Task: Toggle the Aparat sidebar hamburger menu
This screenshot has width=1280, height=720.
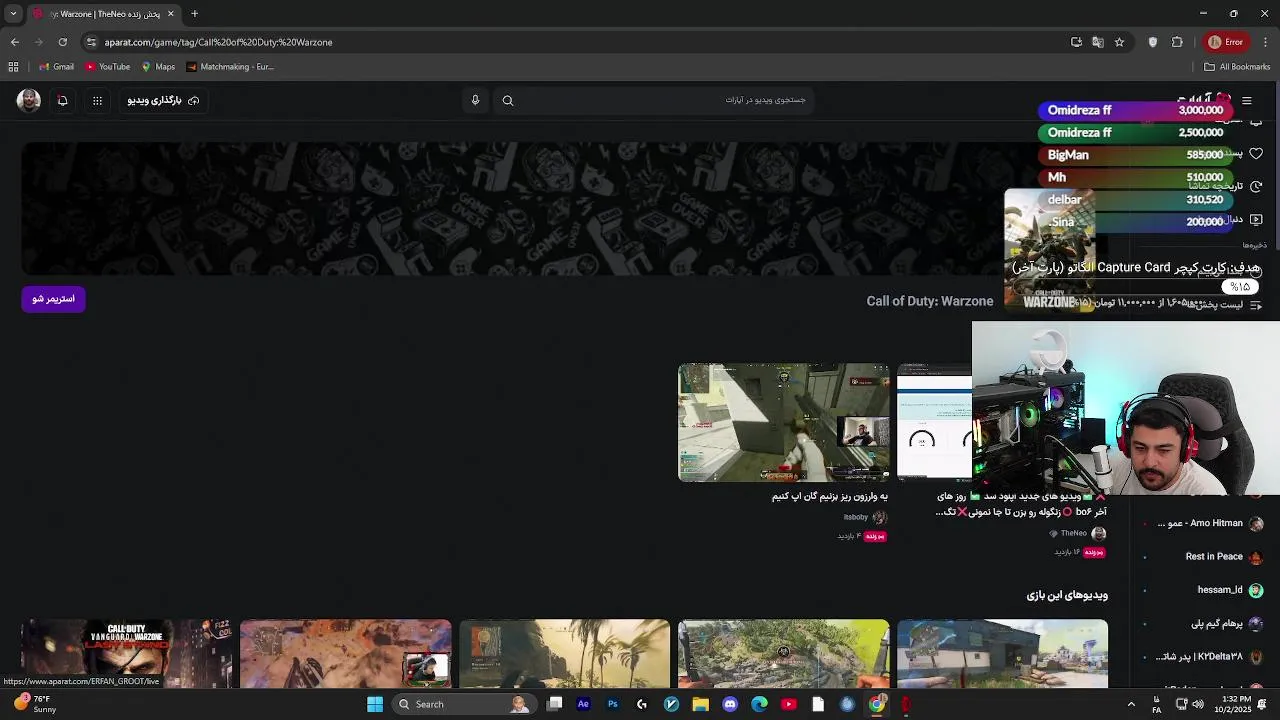Action: [x=1246, y=100]
